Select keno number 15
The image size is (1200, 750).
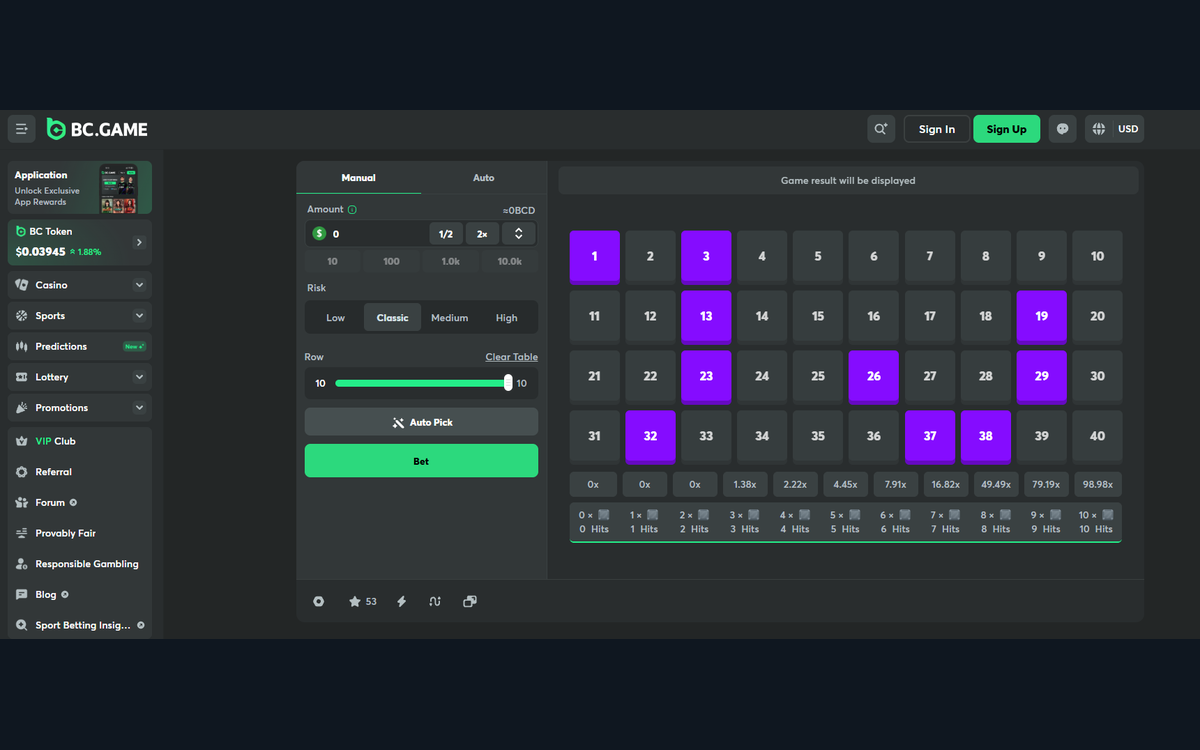pyautogui.click(x=818, y=316)
